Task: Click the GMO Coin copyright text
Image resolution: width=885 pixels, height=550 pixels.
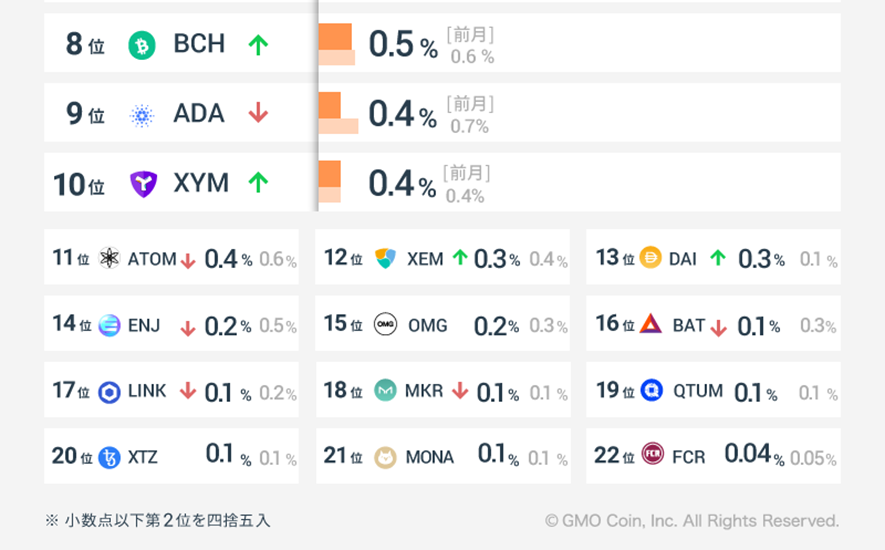Action: coord(691,521)
